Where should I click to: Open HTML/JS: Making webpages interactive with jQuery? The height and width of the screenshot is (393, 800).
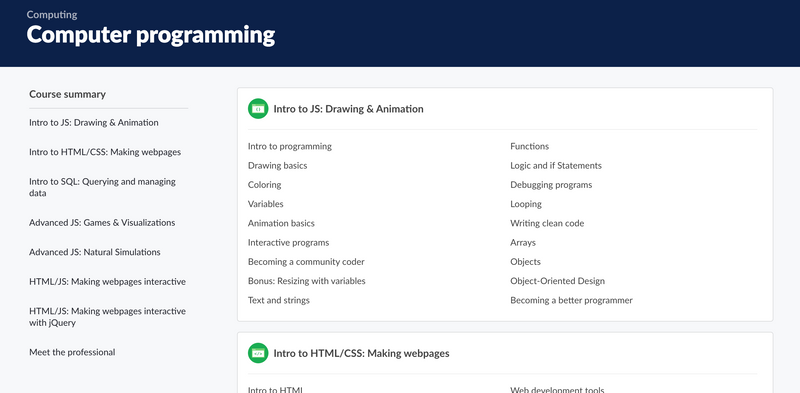click(x=107, y=317)
